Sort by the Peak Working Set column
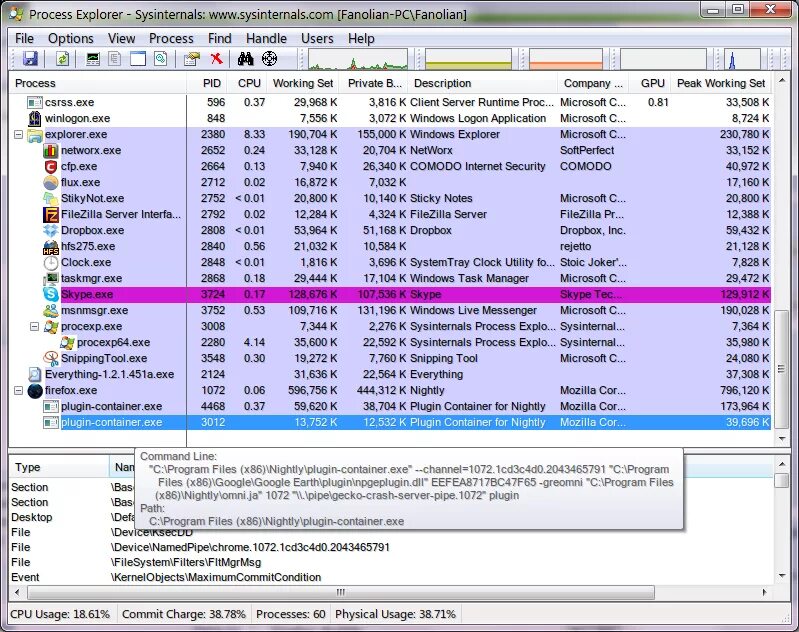Screen dimensions: 799x632 [x=721, y=83]
